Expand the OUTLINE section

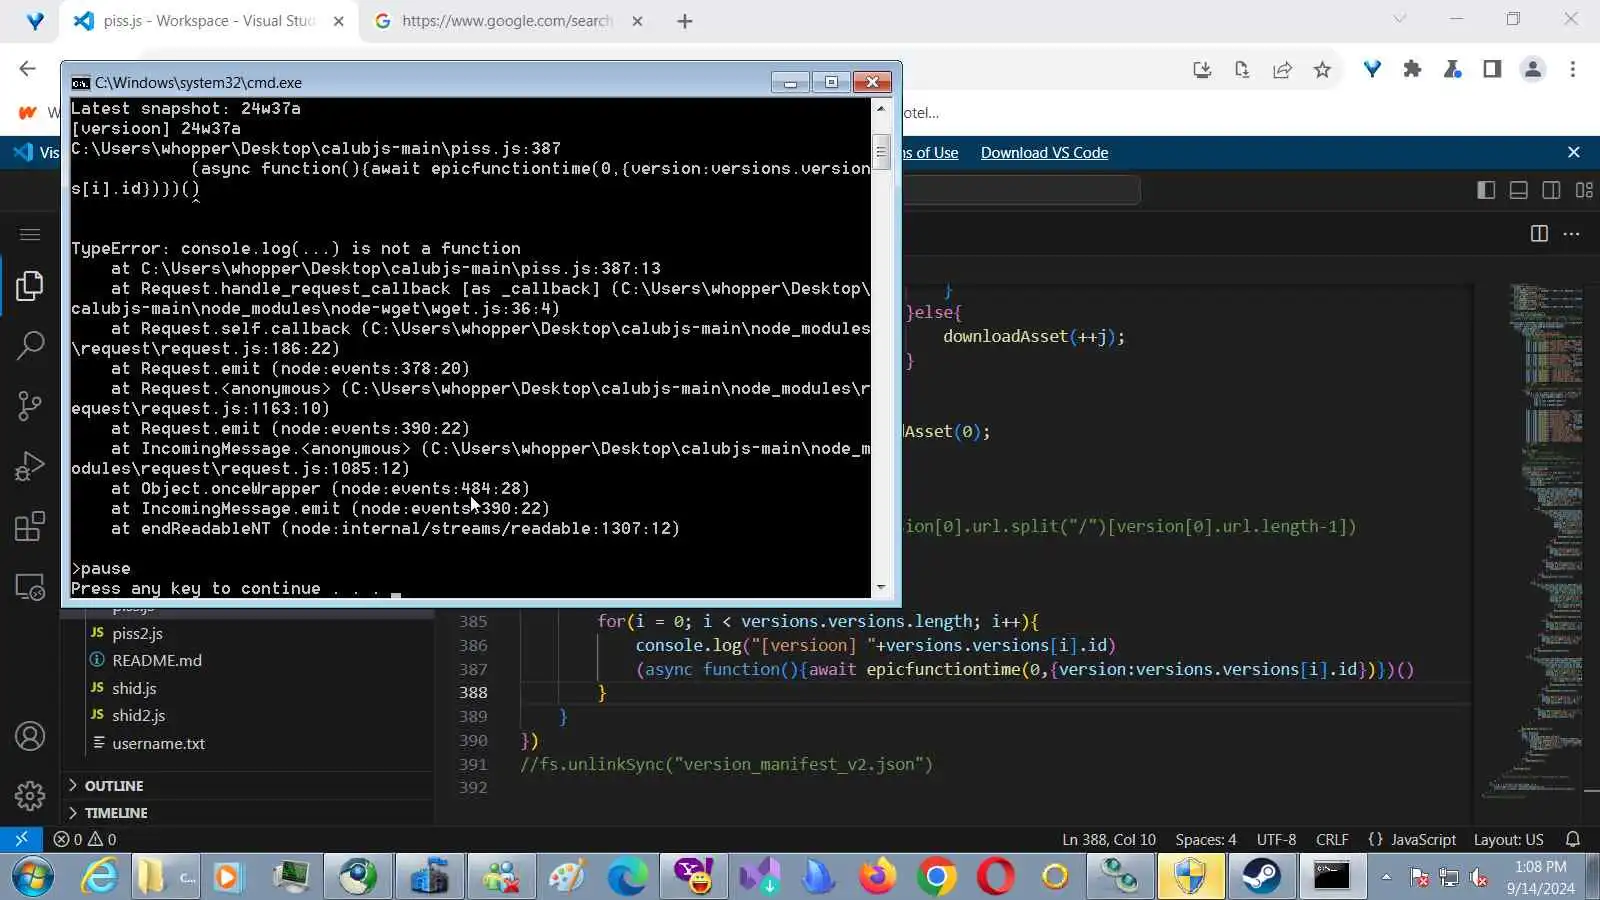[248, 786]
